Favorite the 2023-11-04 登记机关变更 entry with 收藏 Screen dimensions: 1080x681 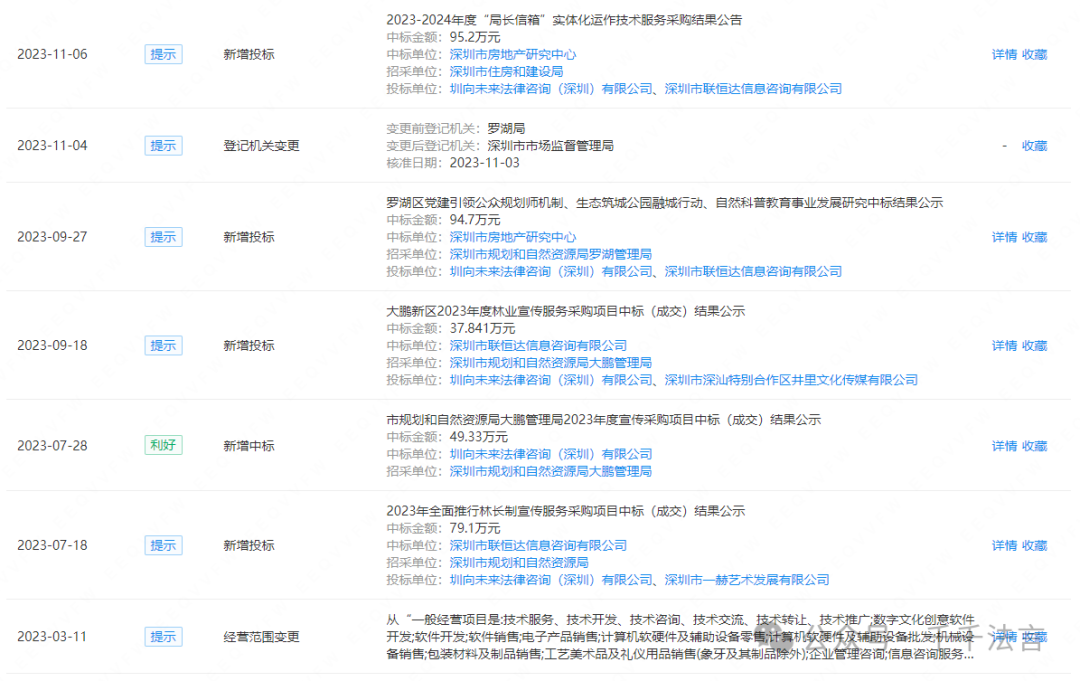(x=1034, y=146)
